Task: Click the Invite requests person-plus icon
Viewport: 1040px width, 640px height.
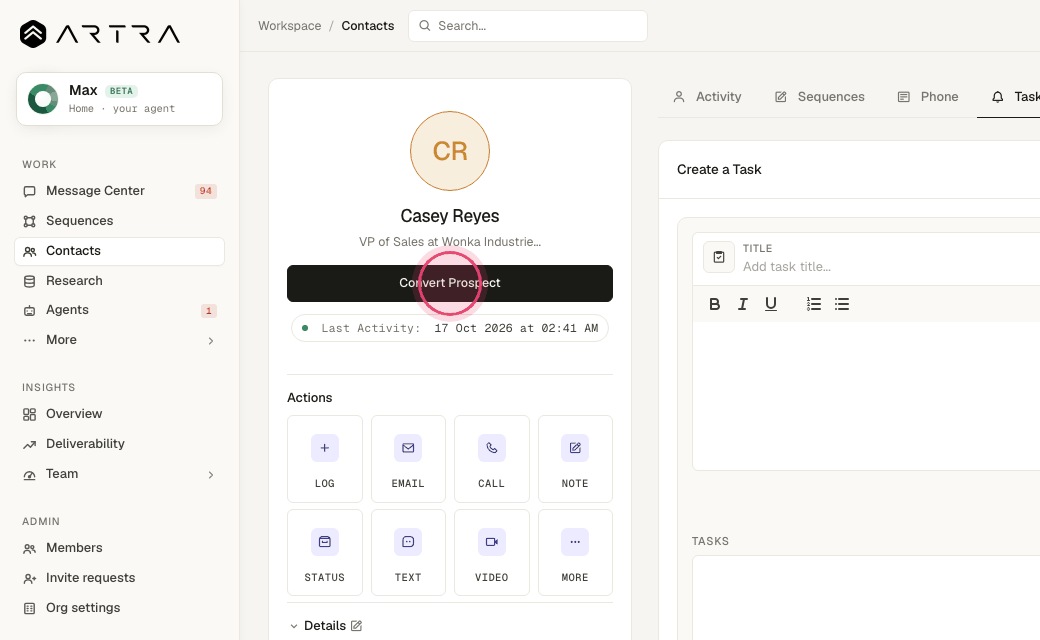Action: (x=29, y=578)
